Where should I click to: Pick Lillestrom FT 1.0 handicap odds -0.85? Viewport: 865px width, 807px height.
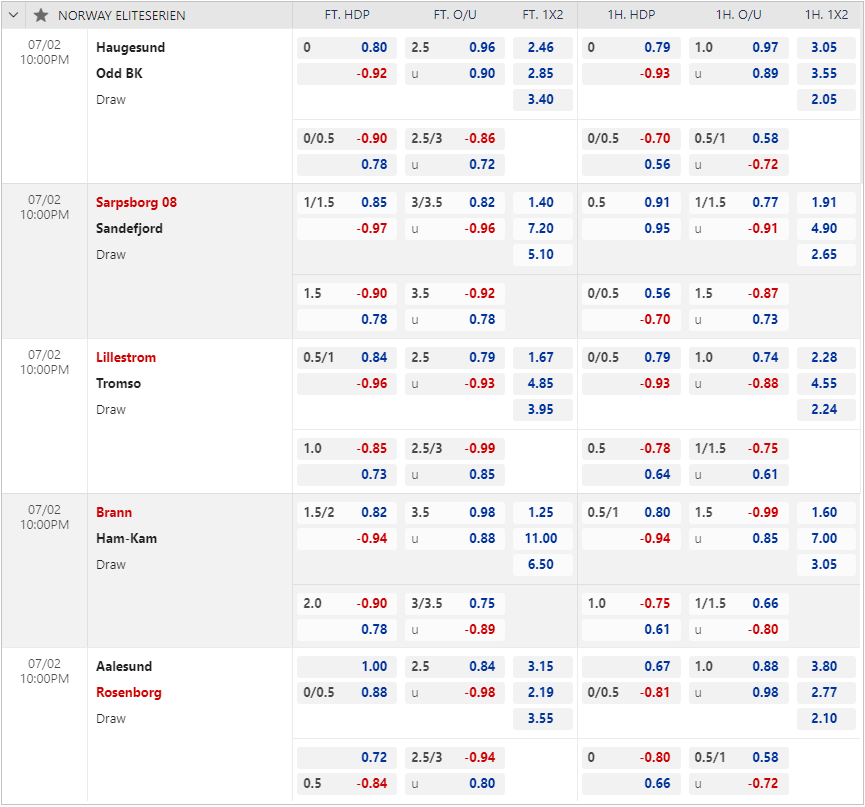point(347,448)
